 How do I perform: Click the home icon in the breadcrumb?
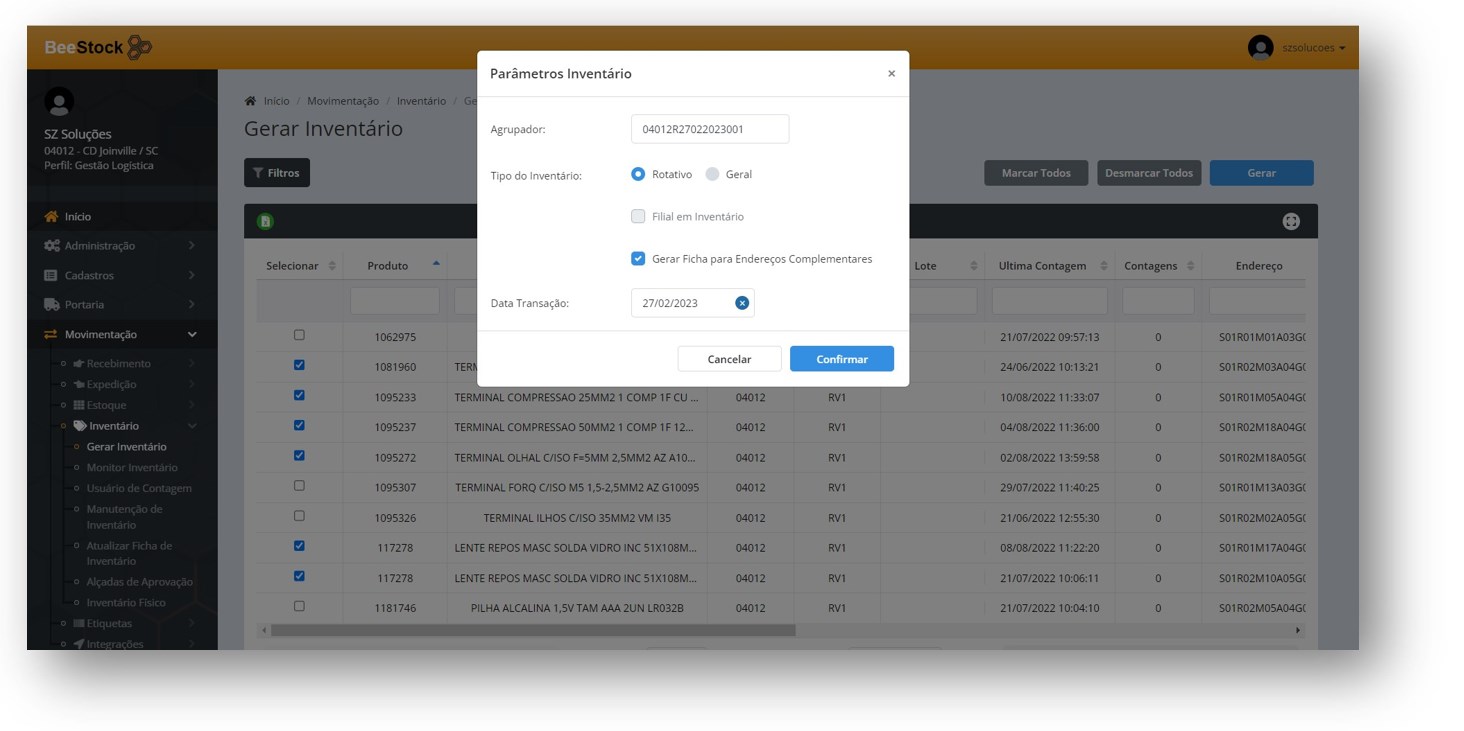click(250, 101)
